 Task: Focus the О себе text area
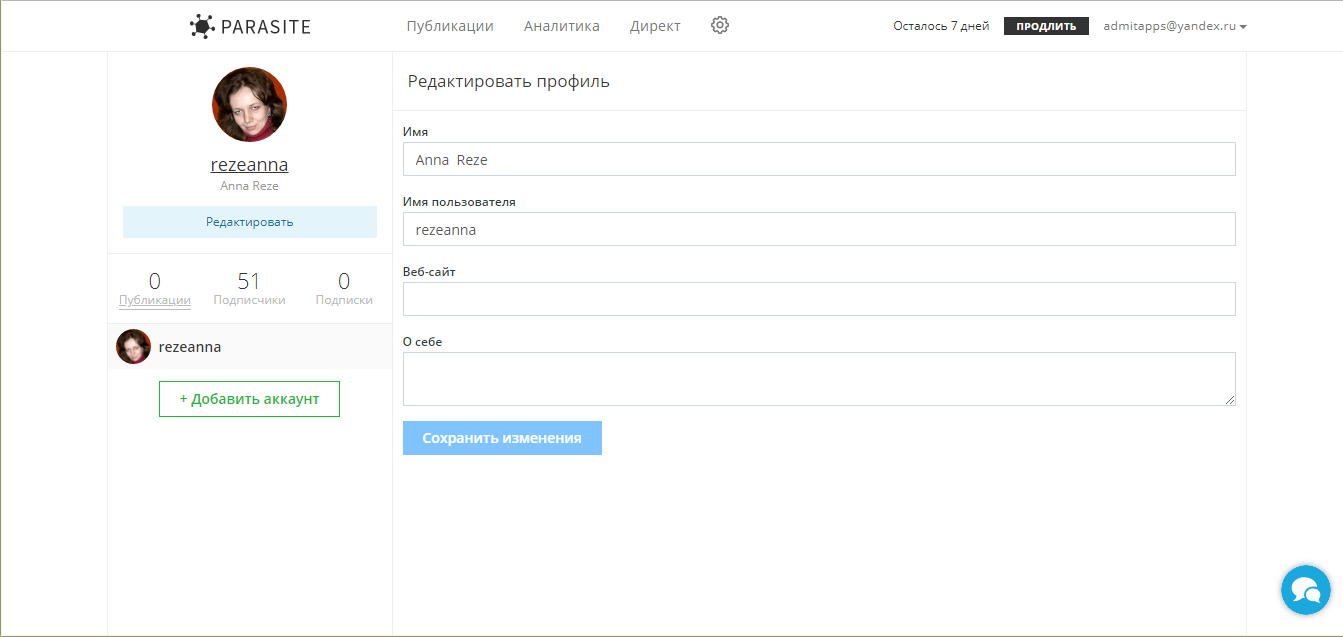(819, 379)
